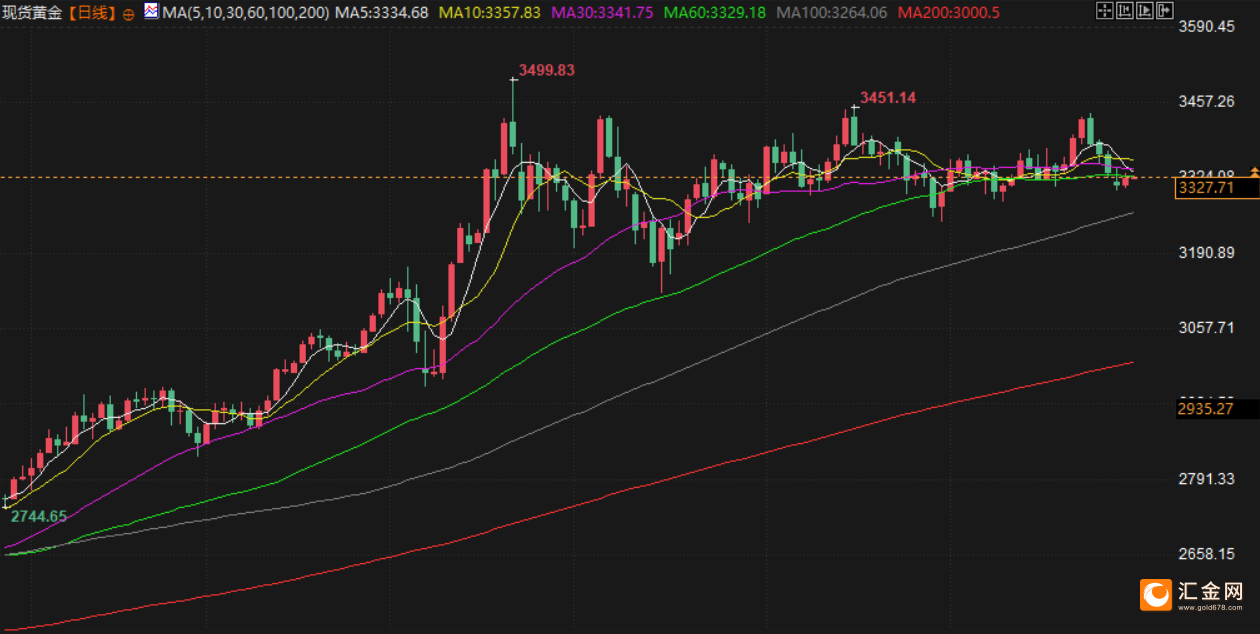The width and height of the screenshot is (1260, 634).
Task: Click the MA10:3357.83 readout
Action: pos(490,13)
